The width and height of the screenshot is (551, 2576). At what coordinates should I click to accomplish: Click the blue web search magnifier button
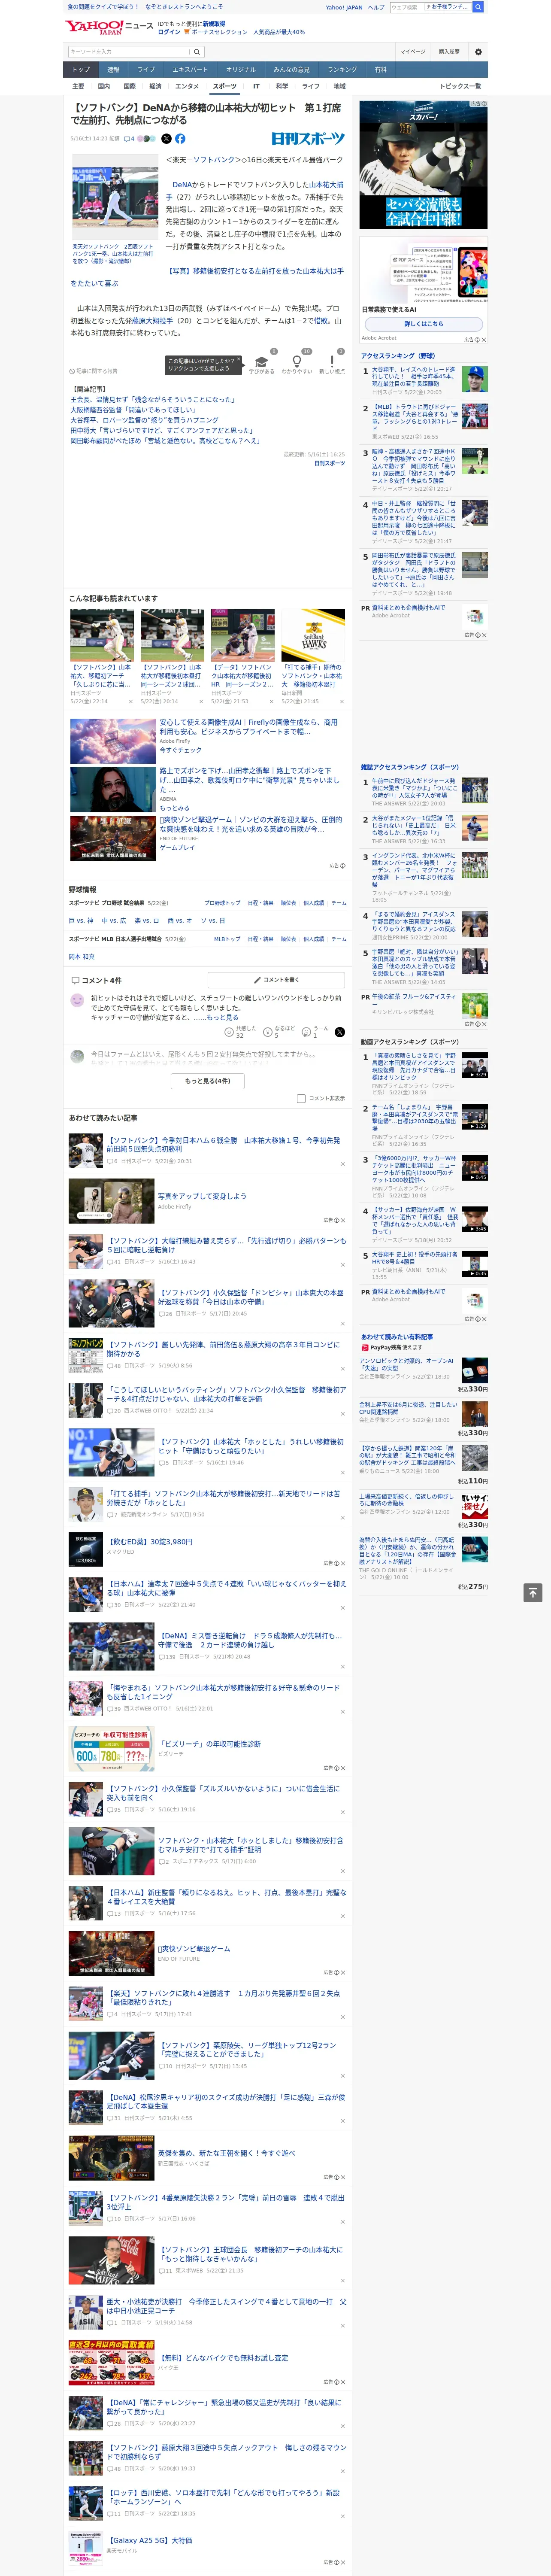tap(478, 7)
